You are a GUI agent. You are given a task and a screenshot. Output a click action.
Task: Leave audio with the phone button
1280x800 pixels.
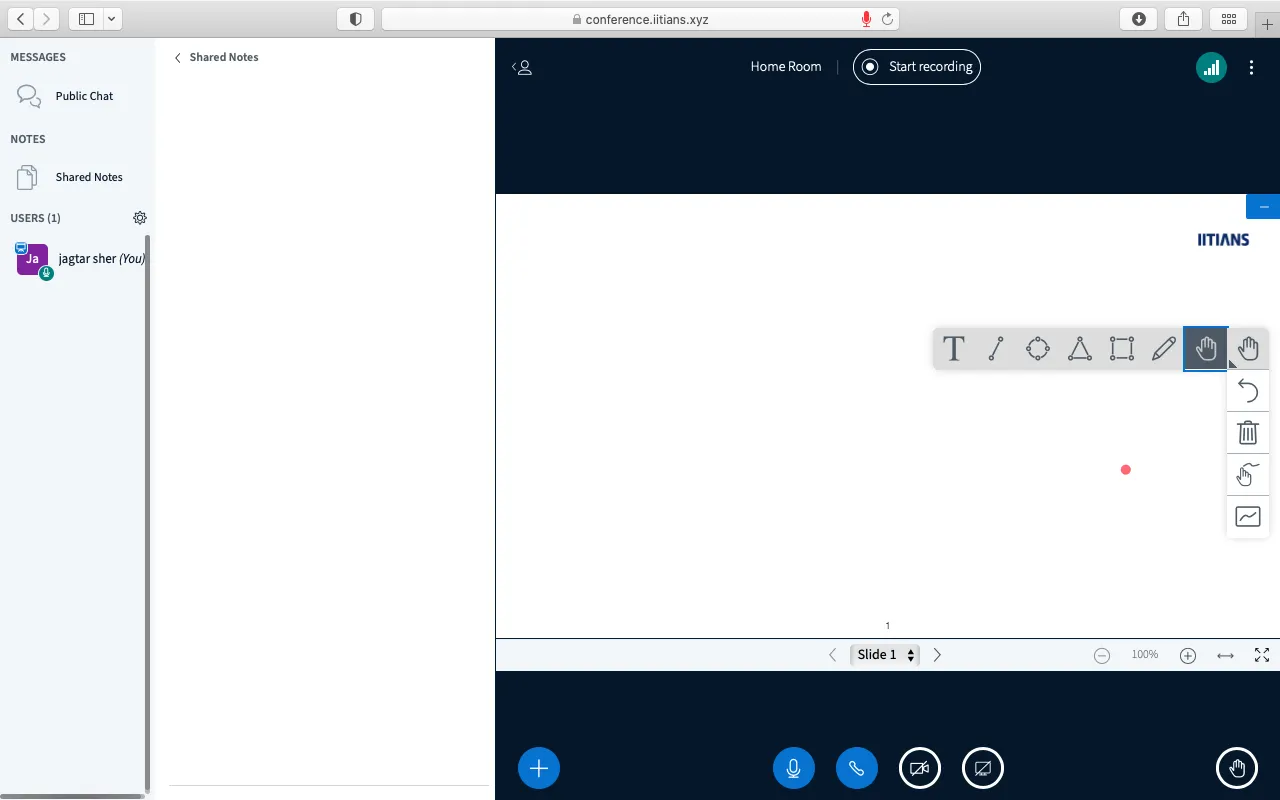857,768
